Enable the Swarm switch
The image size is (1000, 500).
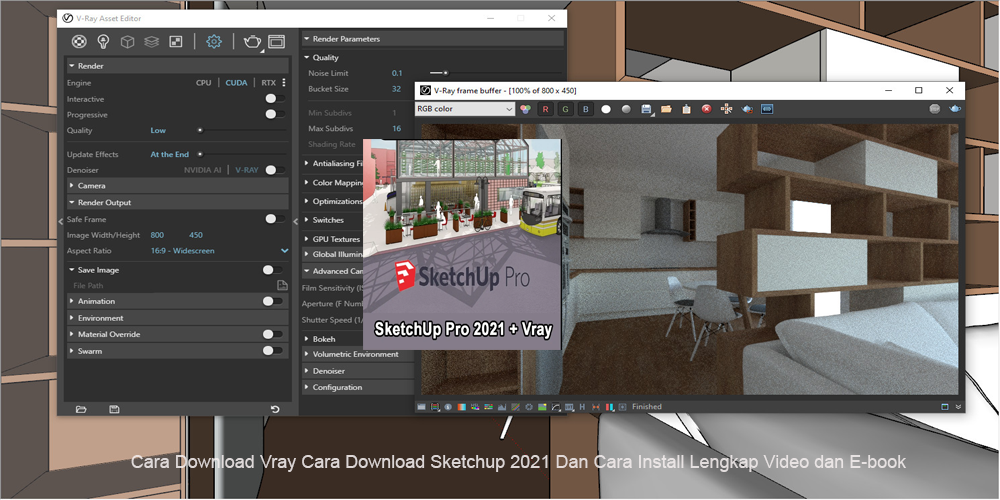[272, 351]
